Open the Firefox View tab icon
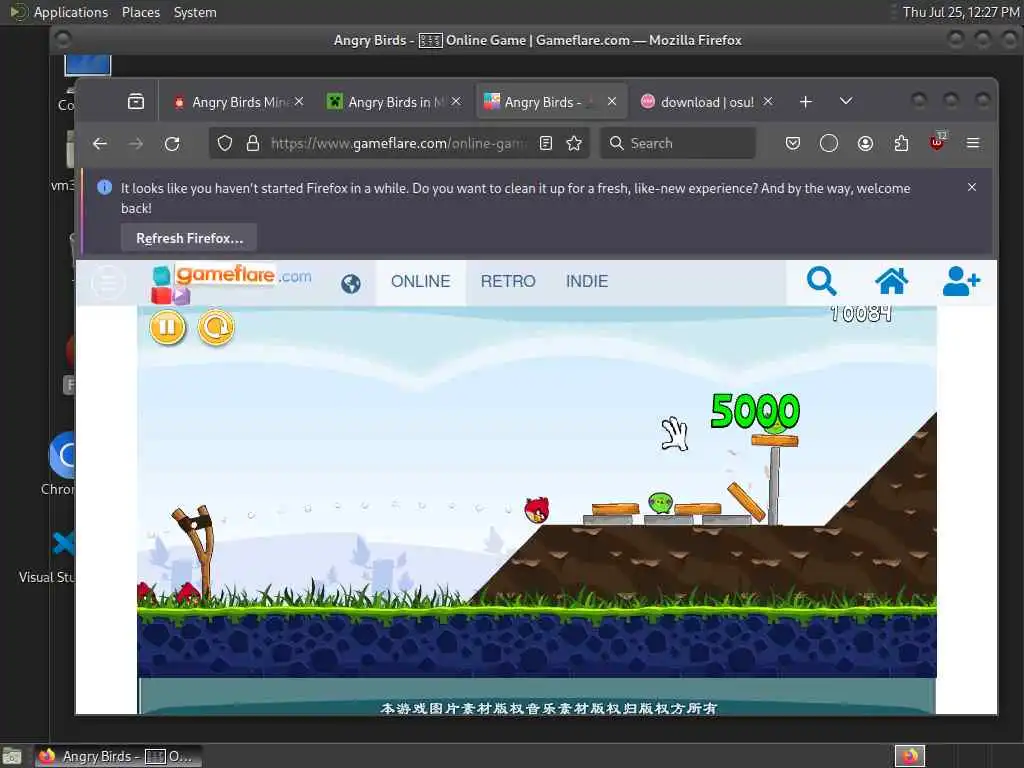The height and width of the screenshot is (768, 1024). tap(136, 102)
